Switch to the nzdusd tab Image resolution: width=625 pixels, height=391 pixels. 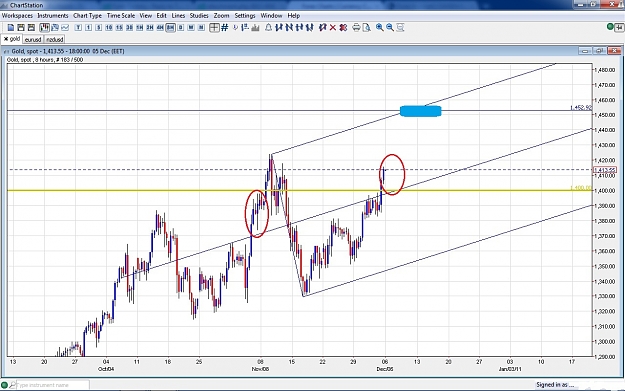pos(54,39)
